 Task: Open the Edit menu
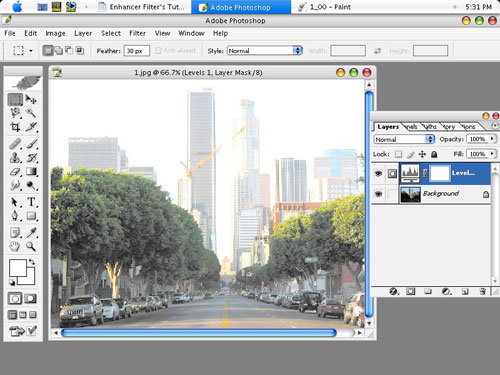pyautogui.click(x=30, y=33)
